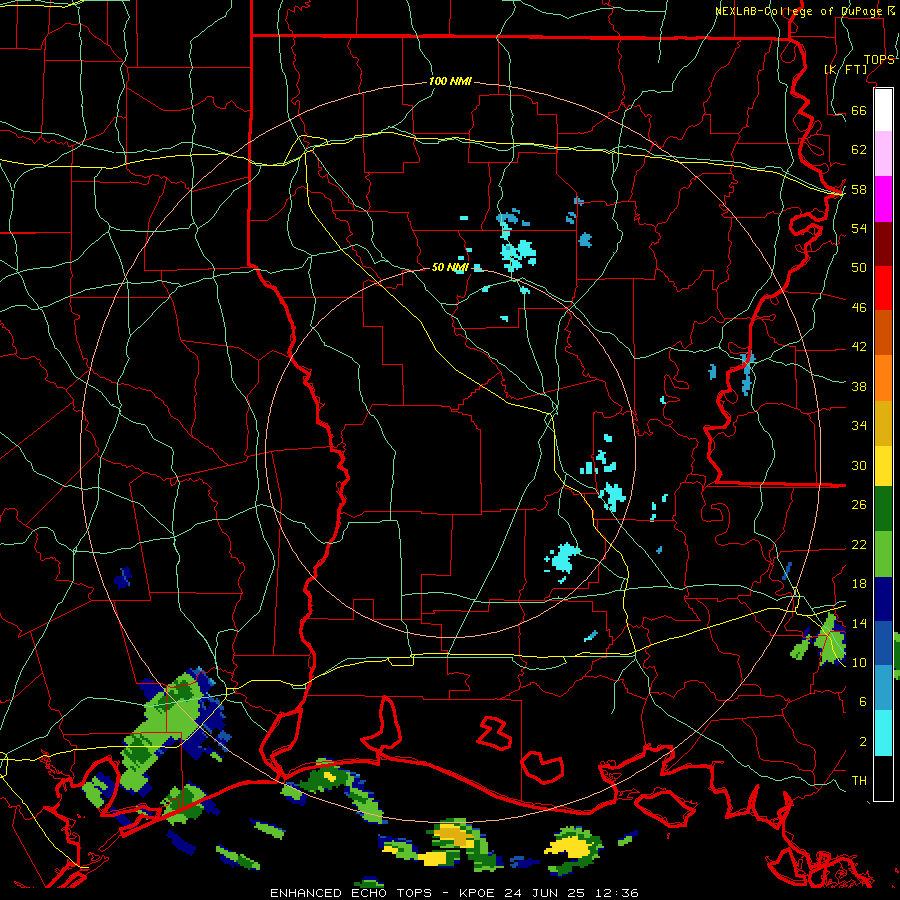This screenshot has height=900, width=900.
Task: Click the 66 legend value
Action: coord(859,111)
